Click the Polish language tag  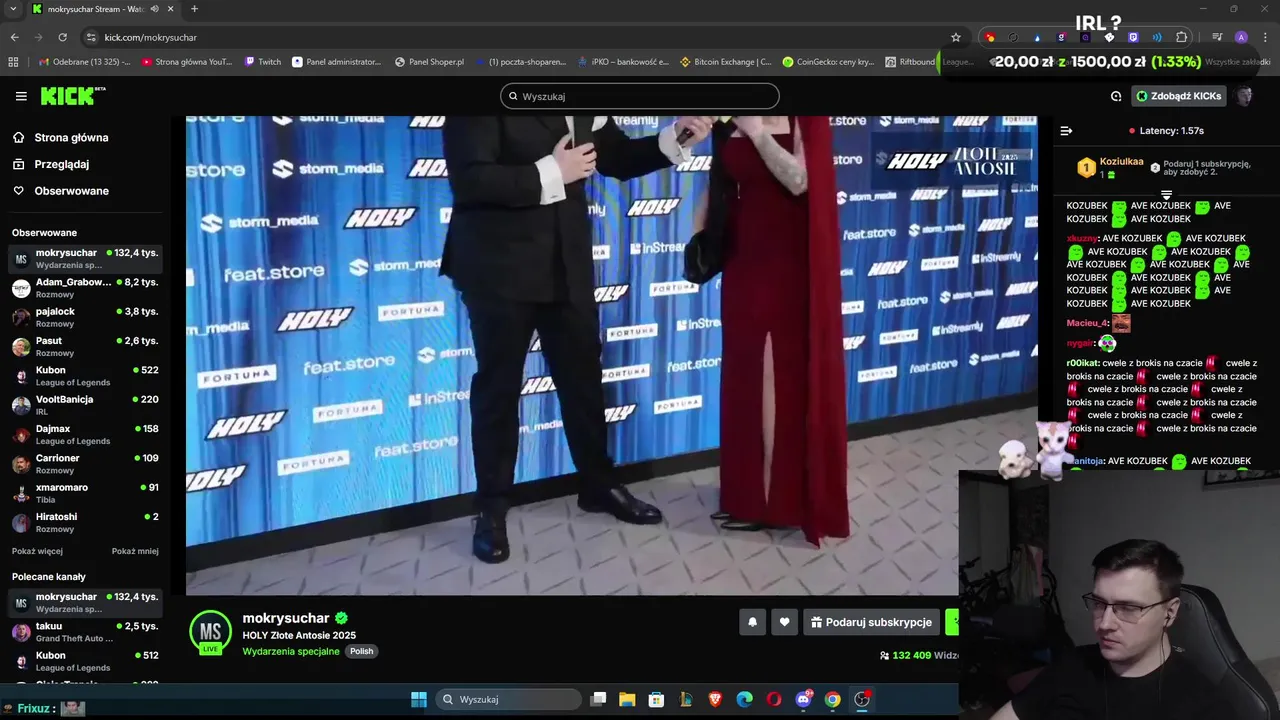pyautogui.click(x=361, y=651)
